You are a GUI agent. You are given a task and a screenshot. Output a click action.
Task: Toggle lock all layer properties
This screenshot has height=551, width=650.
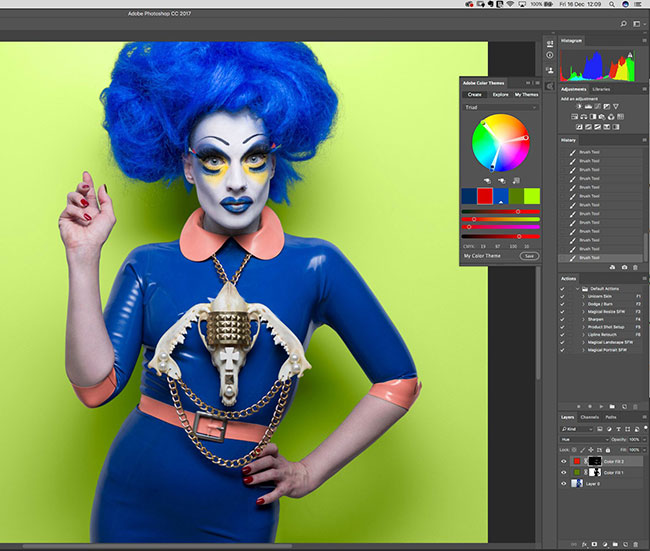608,450
